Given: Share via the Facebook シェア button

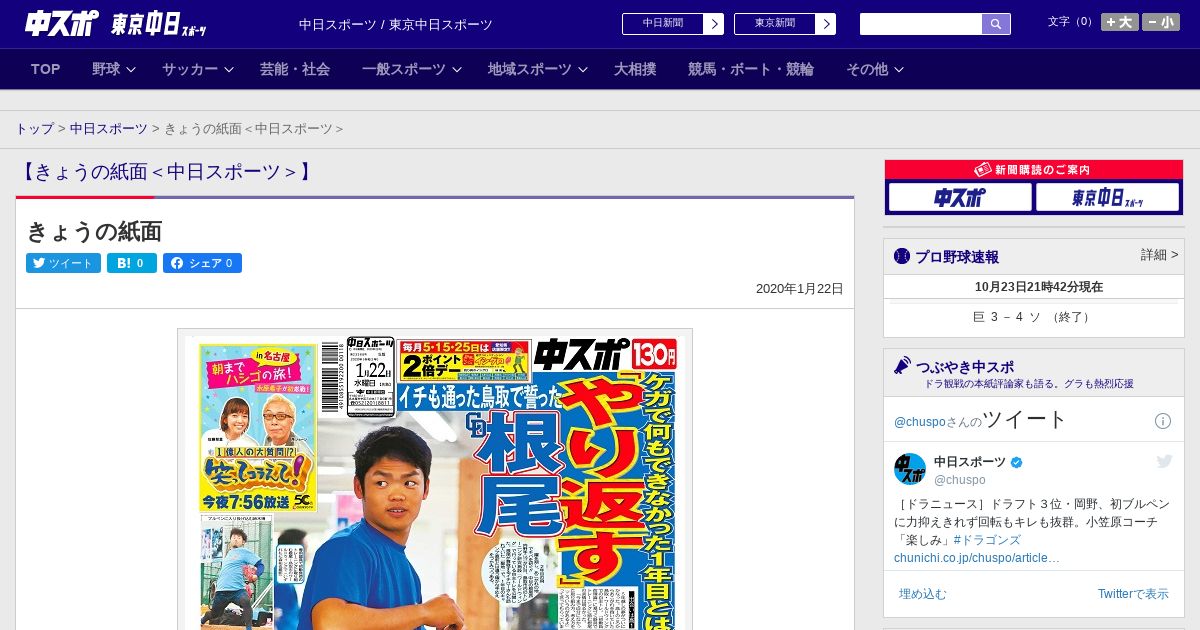Looking at the screenshot, I should point(202,263).
